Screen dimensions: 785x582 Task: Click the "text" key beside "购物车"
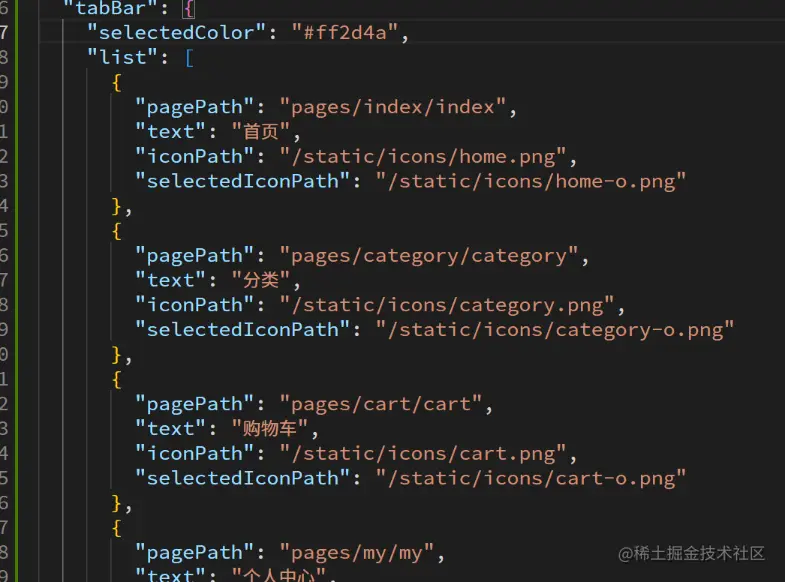click(x=171, y=429)
